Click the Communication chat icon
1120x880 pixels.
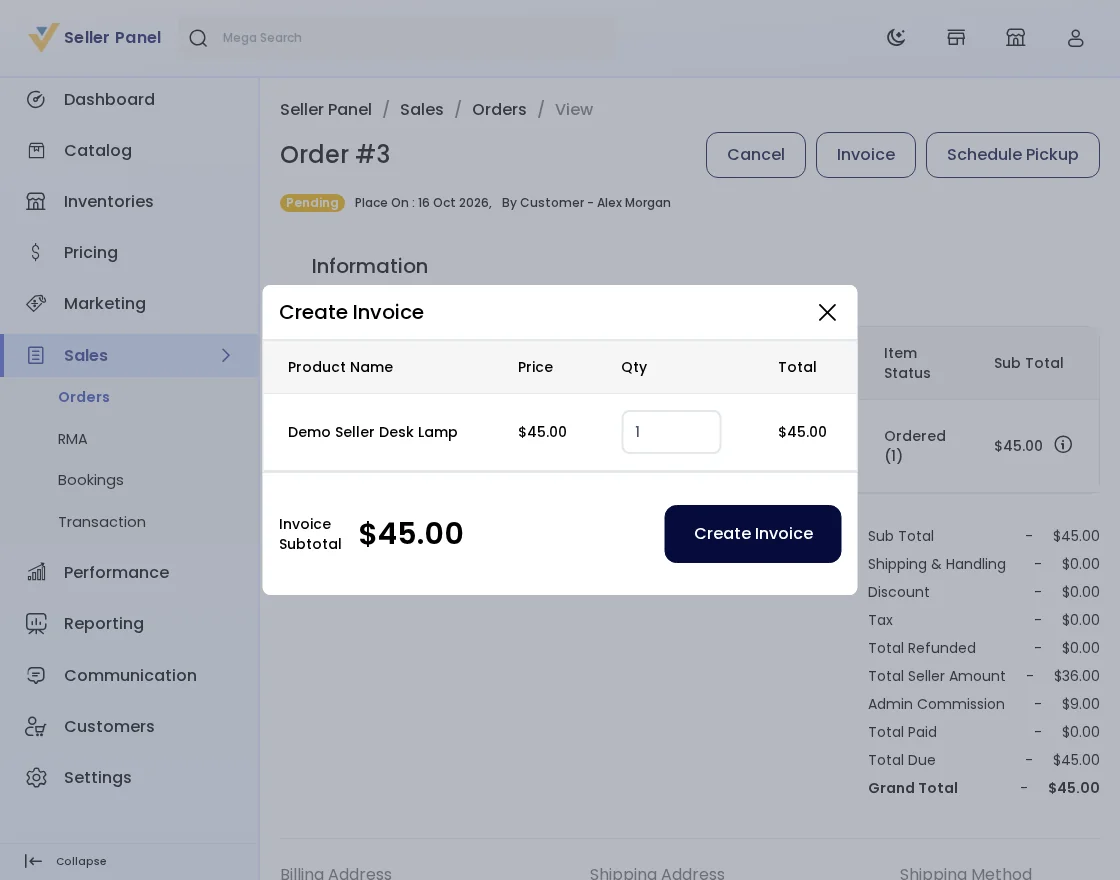click(36, 675)
